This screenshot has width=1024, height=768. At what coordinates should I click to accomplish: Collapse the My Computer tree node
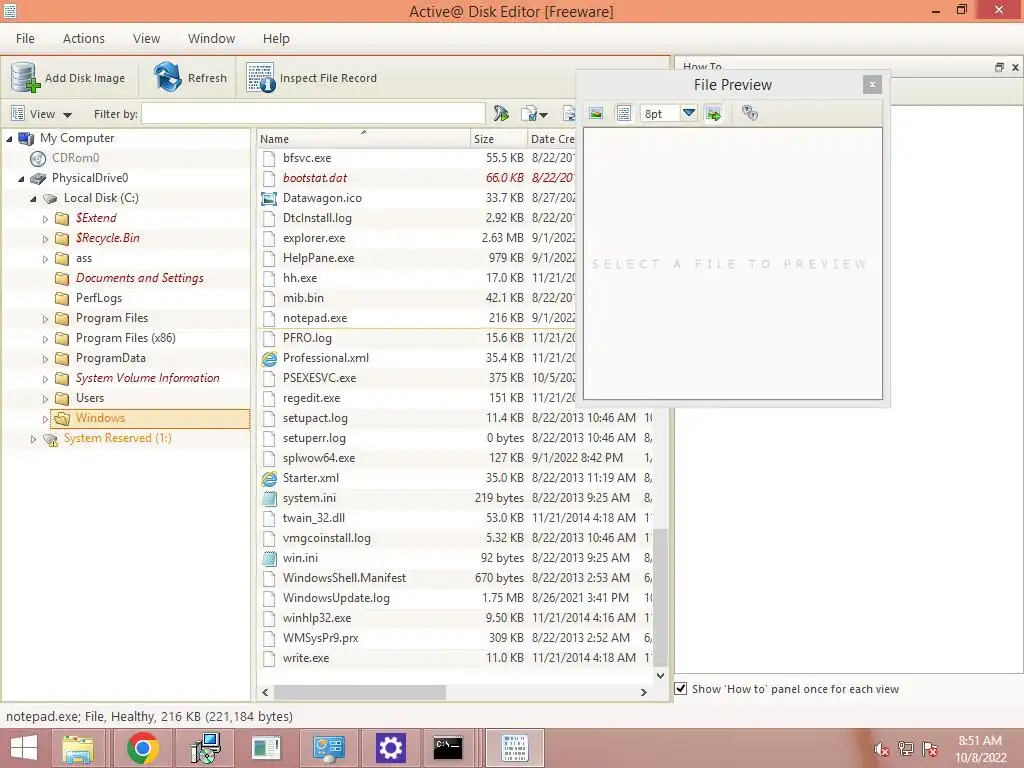(9, 139)
